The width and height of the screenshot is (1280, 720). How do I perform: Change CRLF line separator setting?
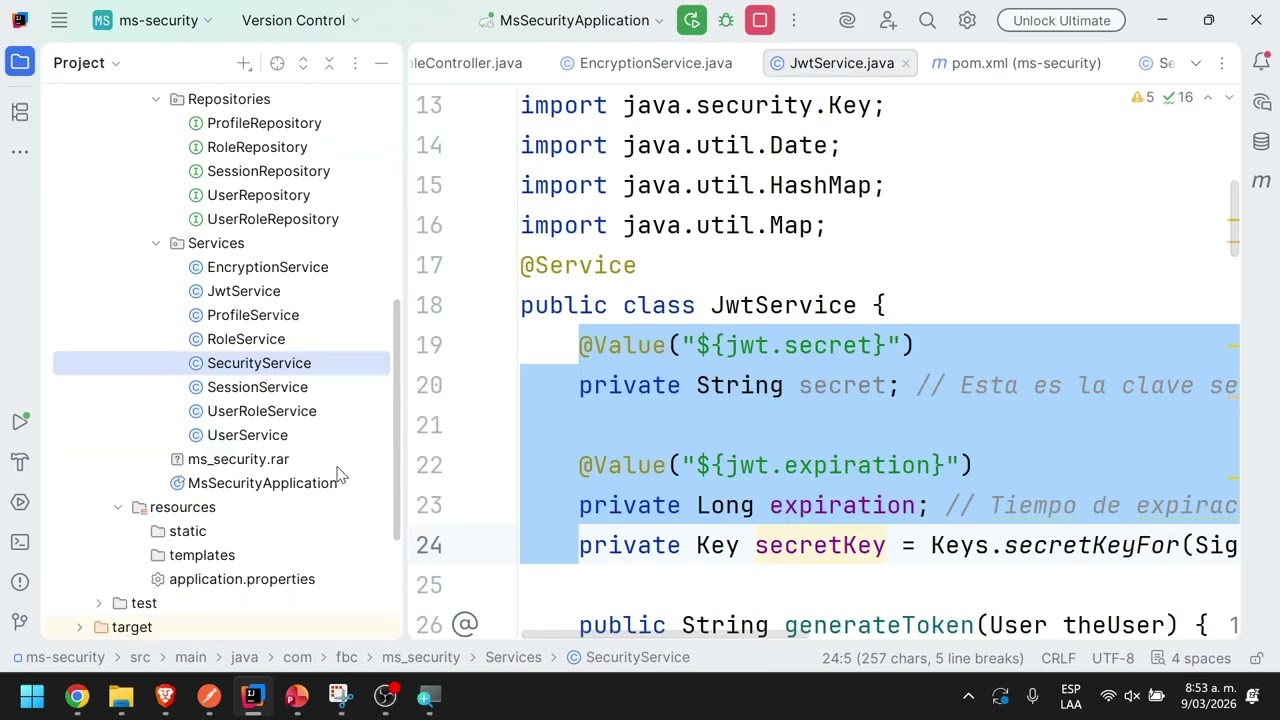[1058, 658]
